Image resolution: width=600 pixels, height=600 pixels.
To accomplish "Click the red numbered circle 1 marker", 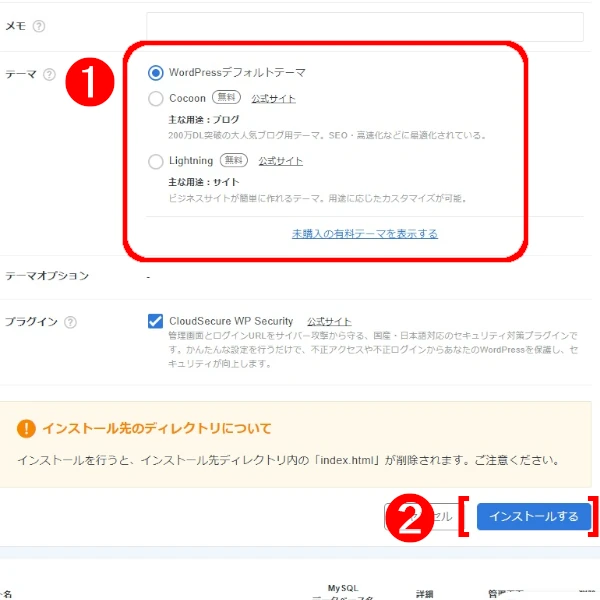I will pyautogui.click(x=90, y=82).
